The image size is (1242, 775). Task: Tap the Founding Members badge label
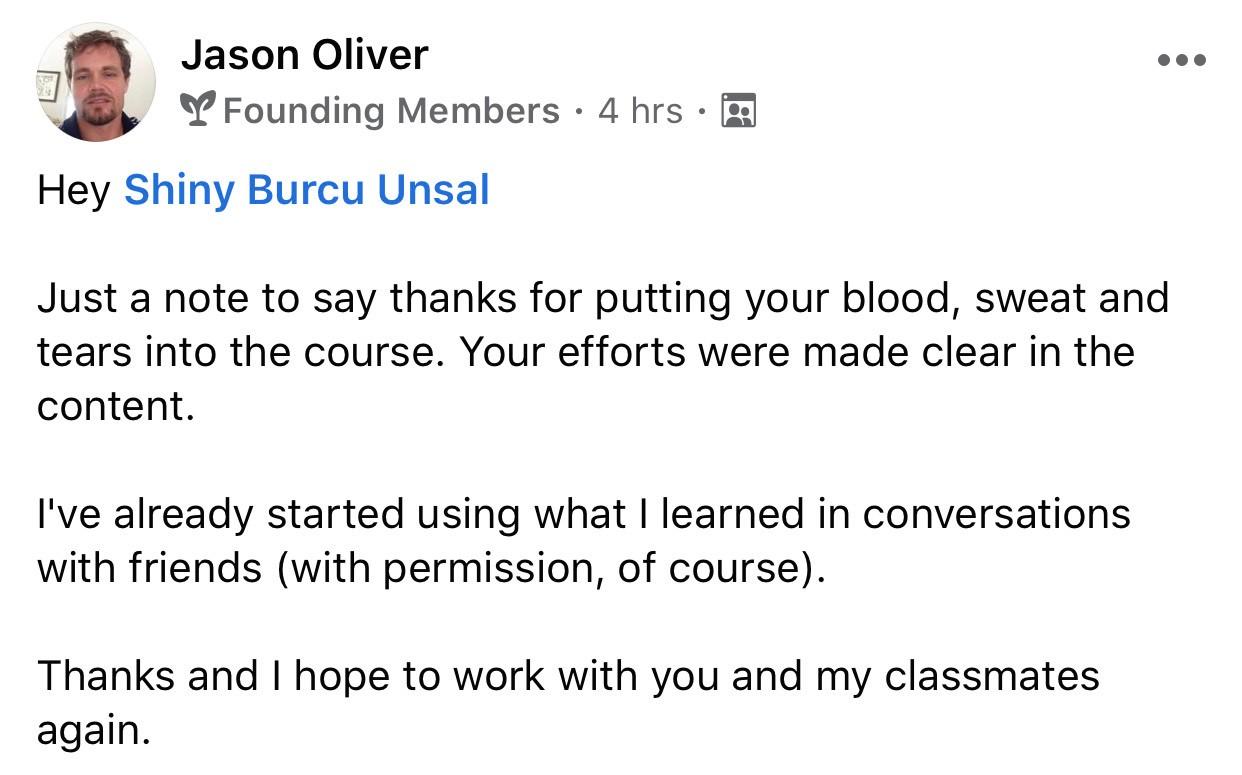click(x=391, y=110)
